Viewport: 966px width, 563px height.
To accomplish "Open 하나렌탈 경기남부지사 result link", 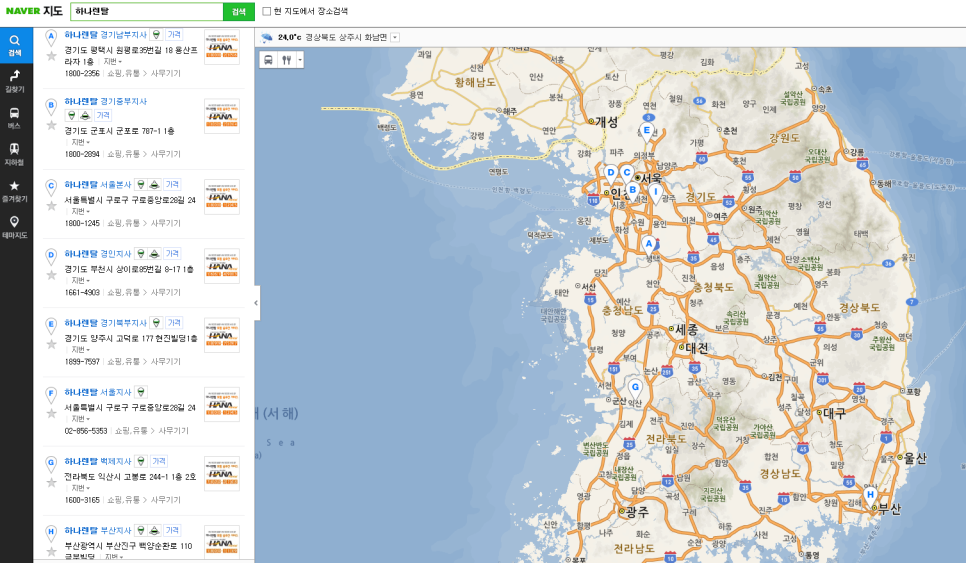I will (x=105, y=35).
